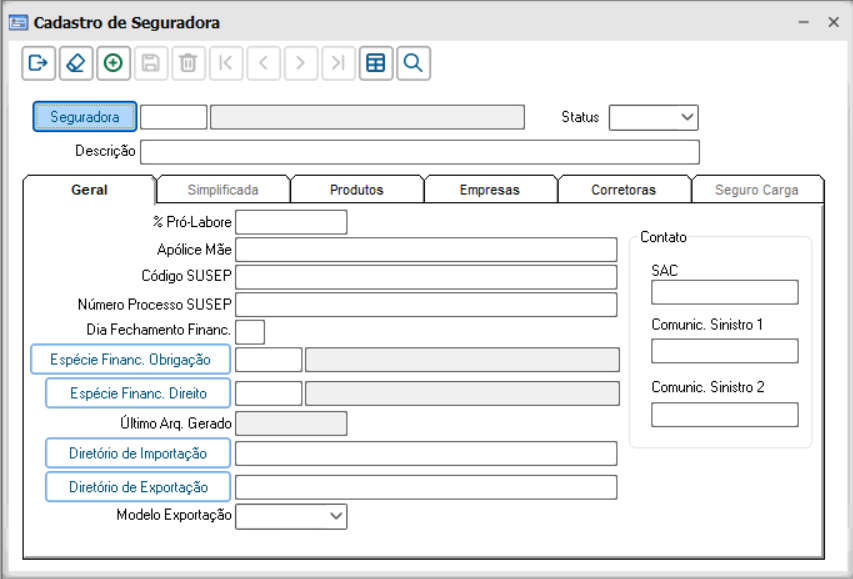This screenshot has height=579, width=853.
Task: Jump to the last record
Action: [338, 63]
